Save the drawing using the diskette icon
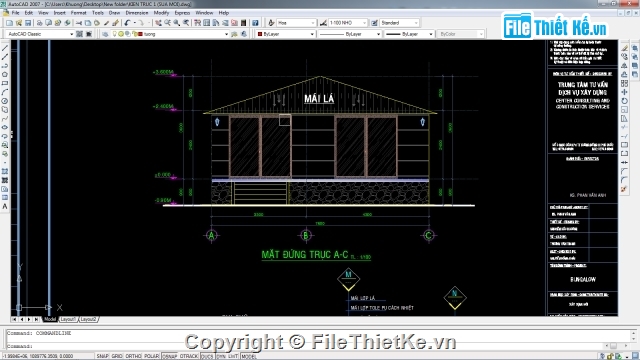 click(x=28, y=23)
